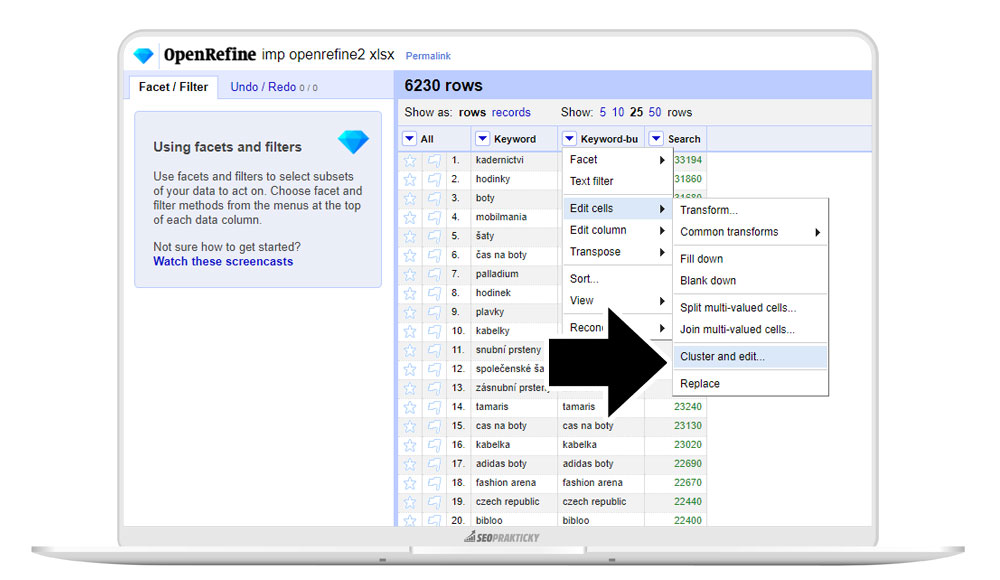Switch view to records
The height and width of the screenshot is (580, 1000).
pyautogui.click(x=511, y=112)
